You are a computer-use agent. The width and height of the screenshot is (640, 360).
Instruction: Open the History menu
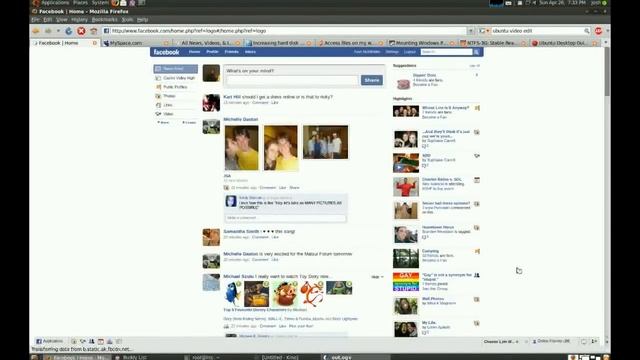click(x=80, y=20)
